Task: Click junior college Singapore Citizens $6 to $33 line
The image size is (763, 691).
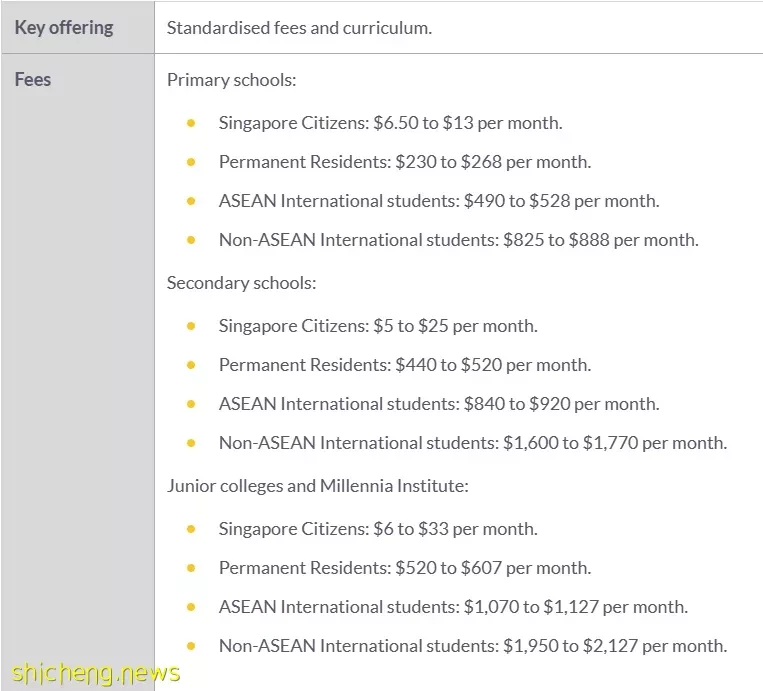Action: [378, 529]
